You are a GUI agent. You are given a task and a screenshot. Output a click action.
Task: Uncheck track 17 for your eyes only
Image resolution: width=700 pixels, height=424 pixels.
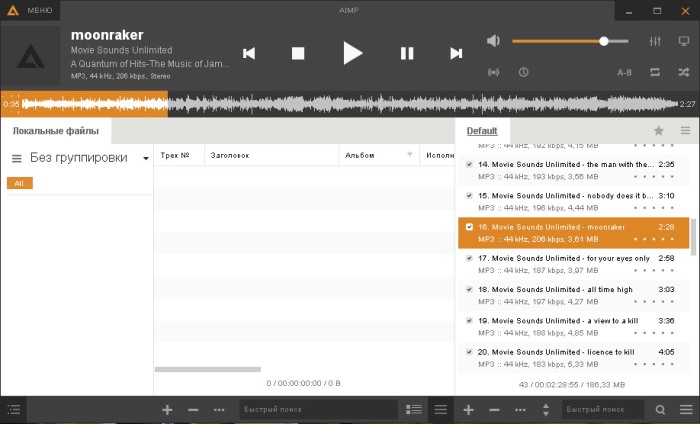tap(469, 258)
